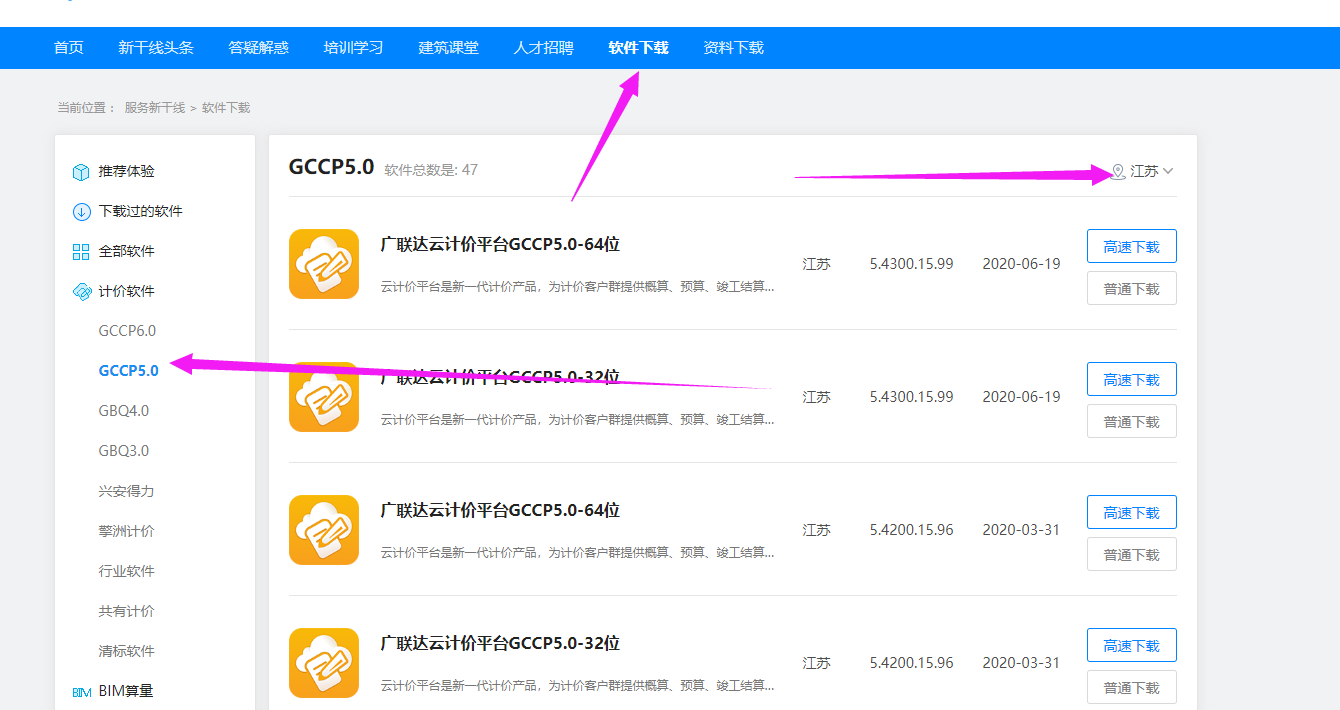
Task: Go to the 答疑解惑 nav tab
Action: pyautogui.click(x=259, y=48)
